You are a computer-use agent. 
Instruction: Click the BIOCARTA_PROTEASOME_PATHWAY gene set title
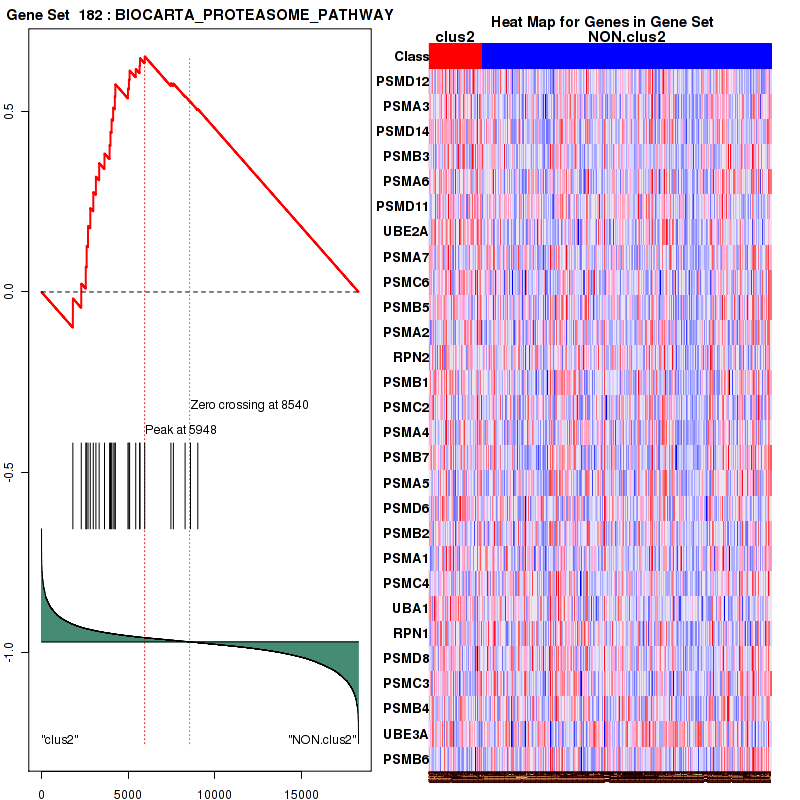(x=200, y=15)
